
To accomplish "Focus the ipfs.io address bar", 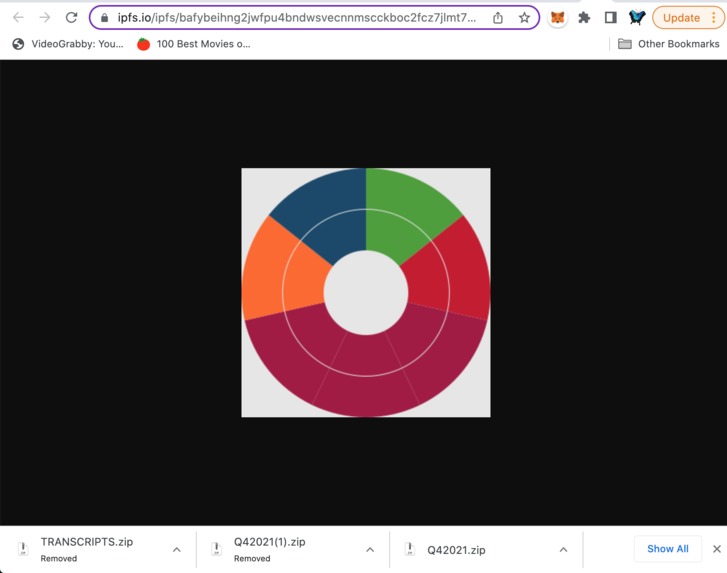I will [296, 18].
